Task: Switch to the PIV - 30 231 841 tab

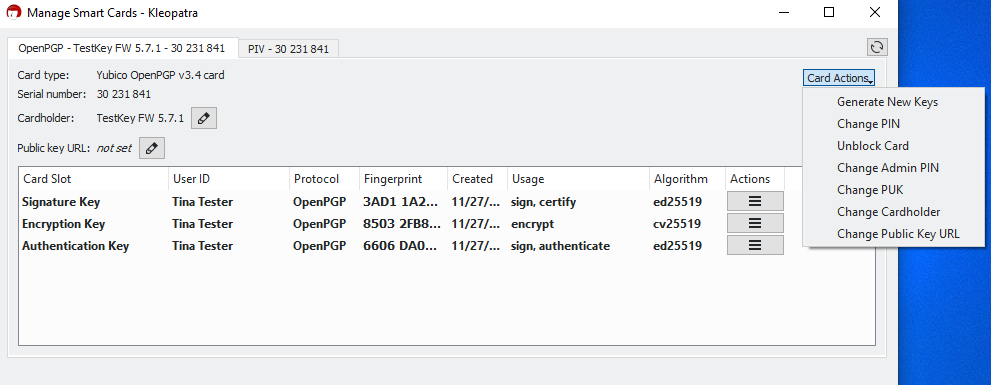Action: (x=288, y=49)
